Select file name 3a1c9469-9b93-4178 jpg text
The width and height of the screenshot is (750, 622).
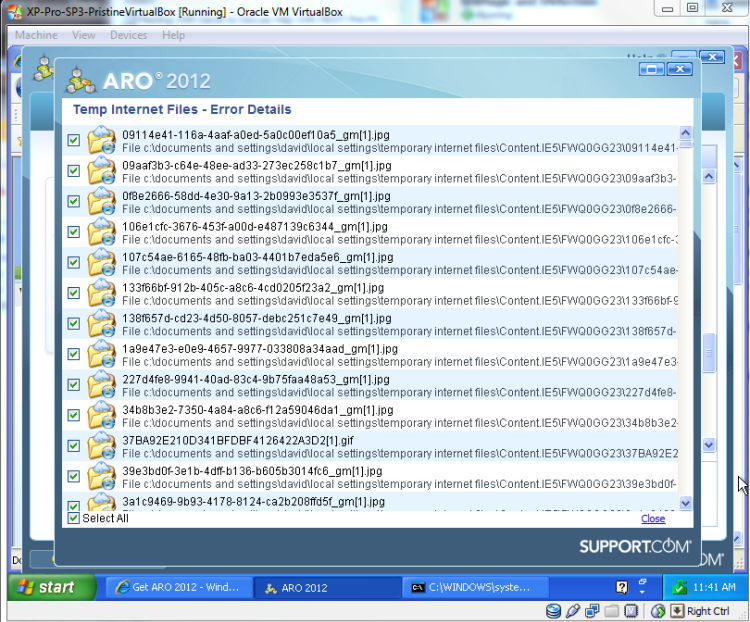[x=254, y=501]
